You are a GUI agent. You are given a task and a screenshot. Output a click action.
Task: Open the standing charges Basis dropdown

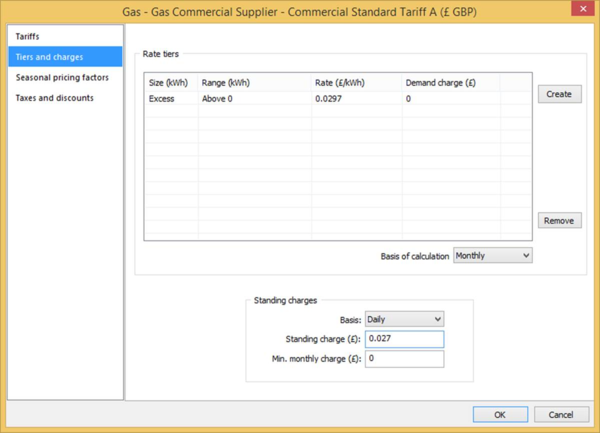[x=404, y=319]
